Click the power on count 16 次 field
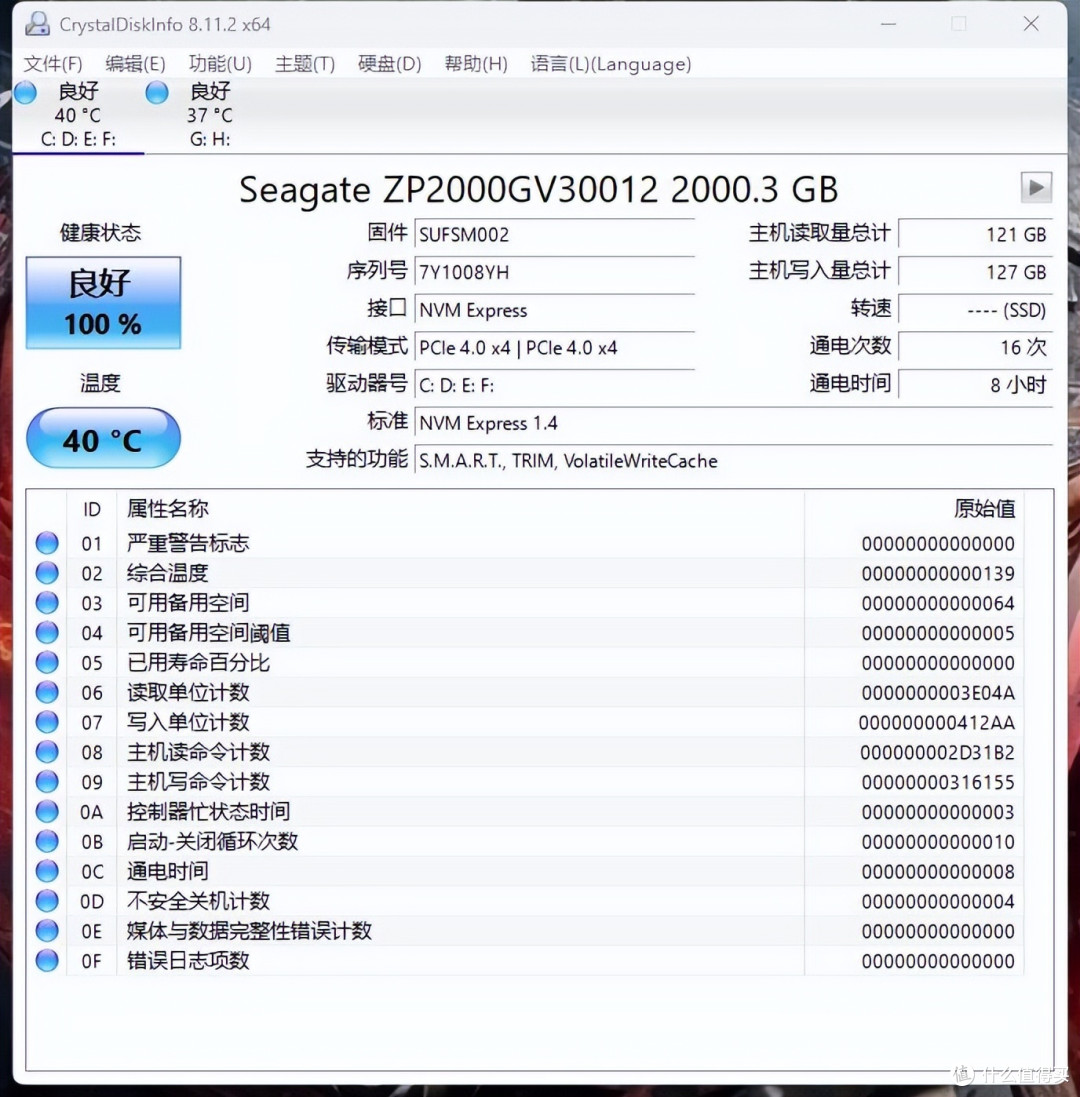Viewport: 1080px width, 1097px height. click(975, 348)
